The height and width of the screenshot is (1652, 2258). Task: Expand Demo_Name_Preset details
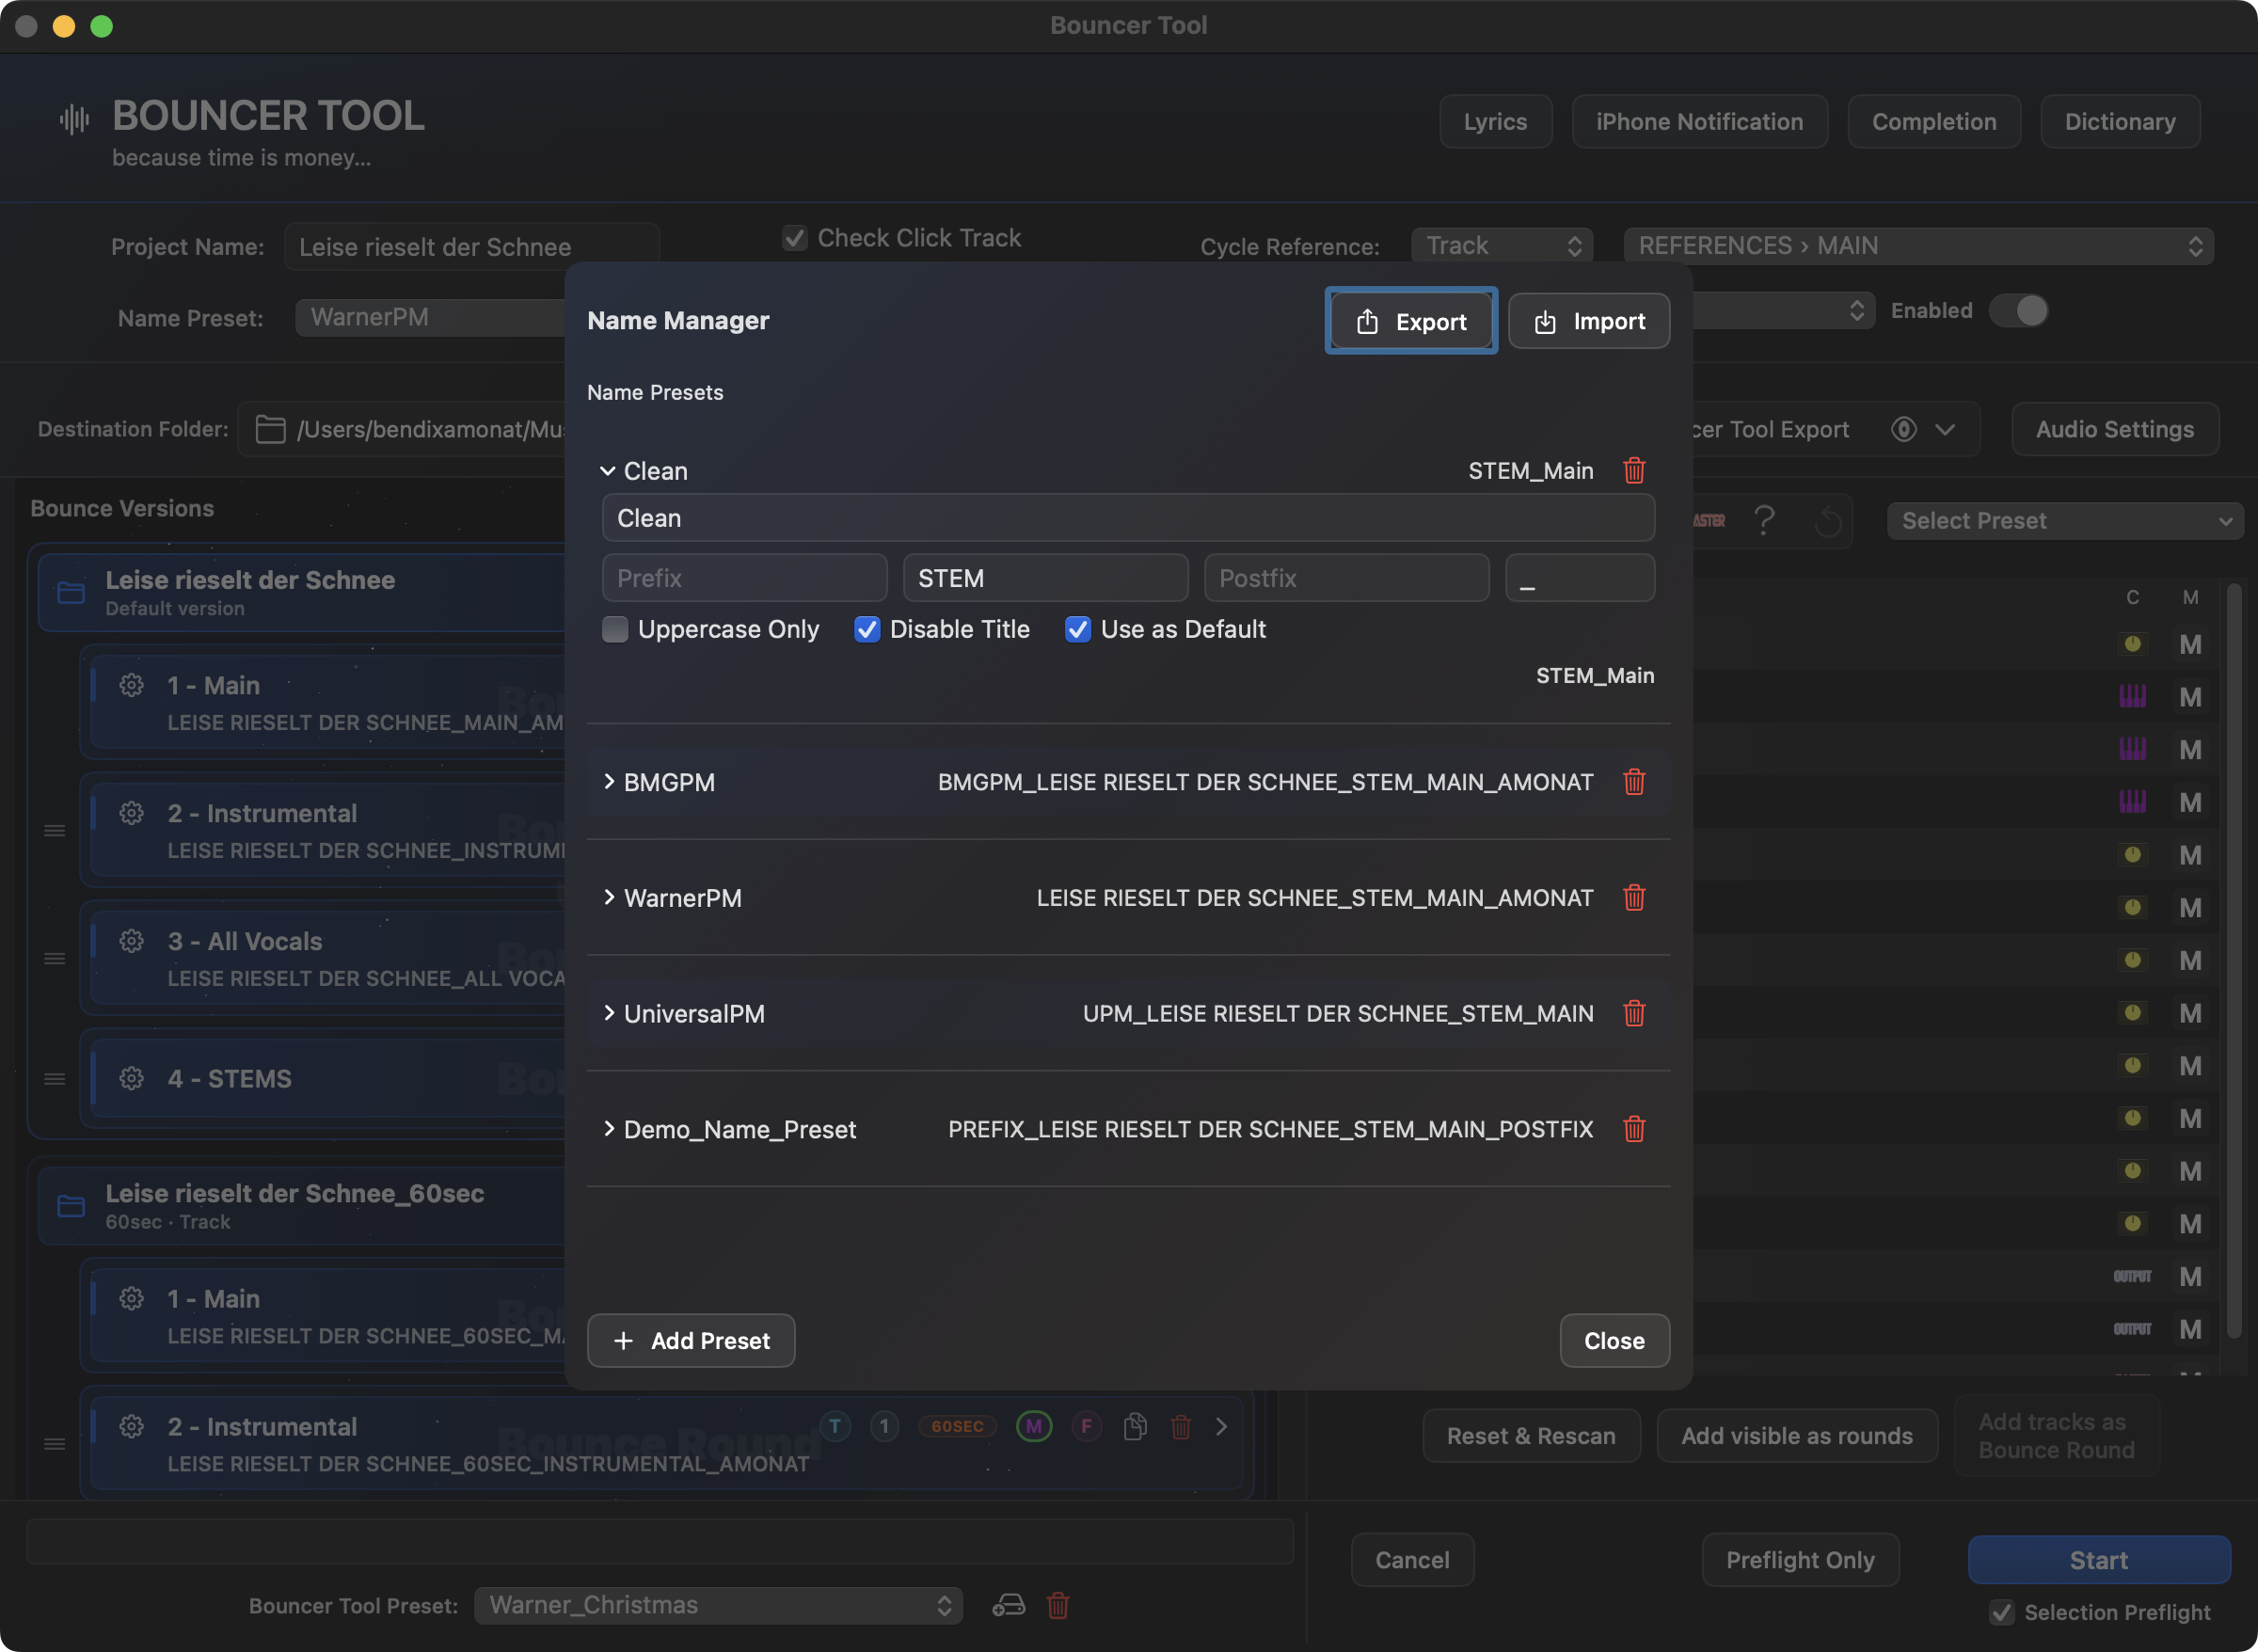click(608, 1129)
